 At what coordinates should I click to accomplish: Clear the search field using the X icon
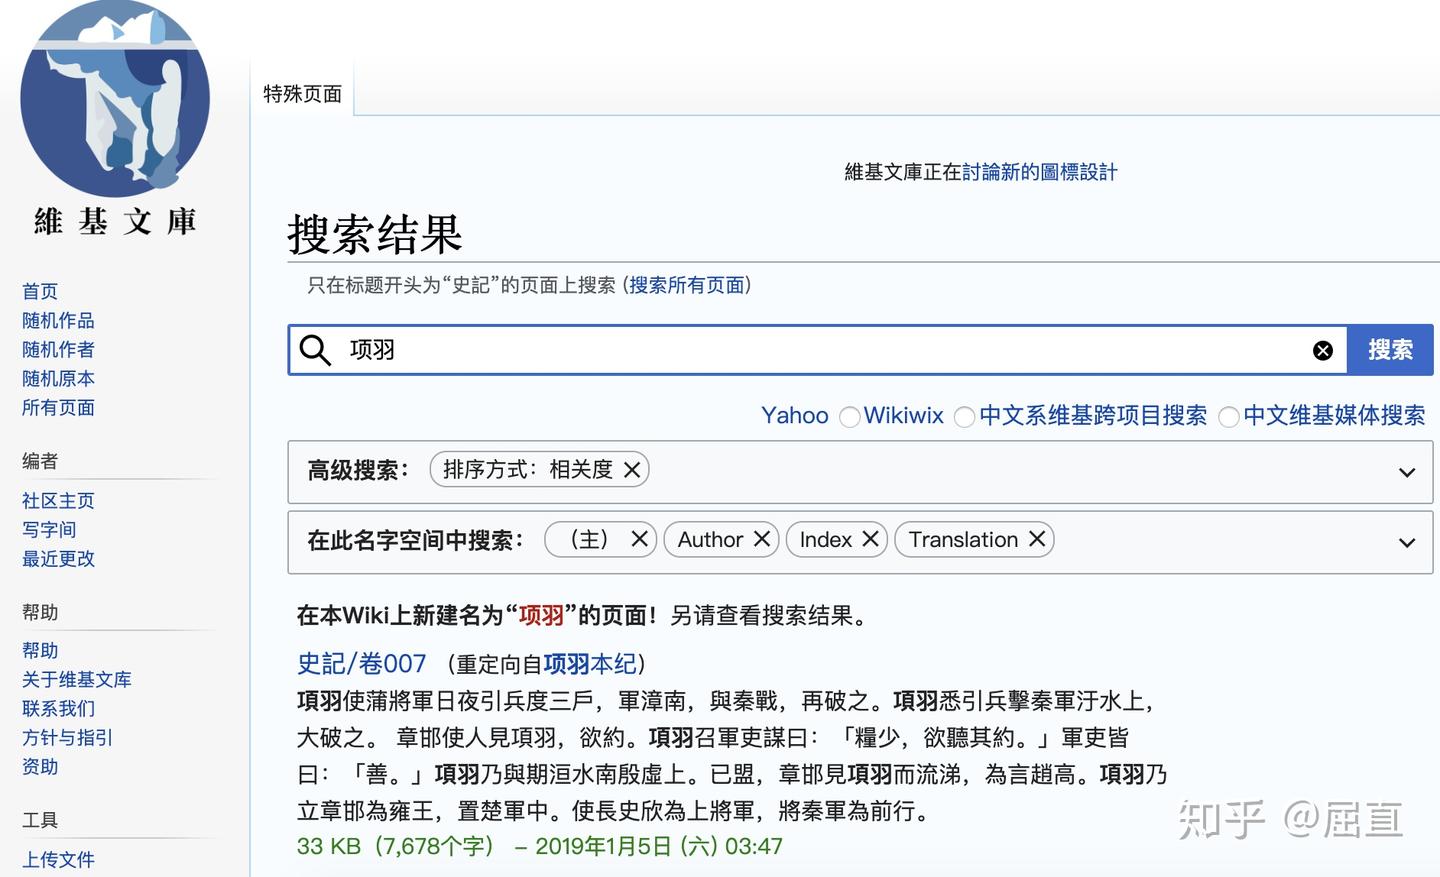pos(1323,350)
